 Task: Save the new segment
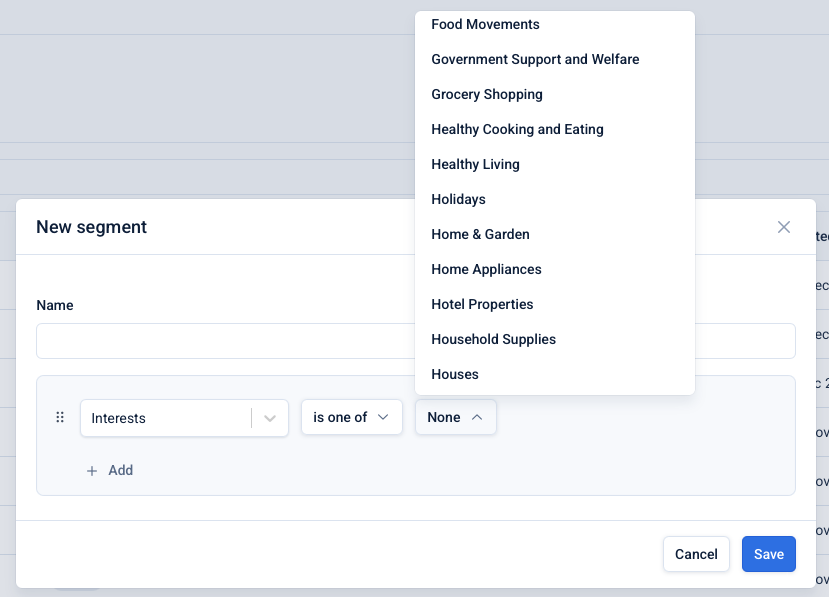click(x=768, y=554)
